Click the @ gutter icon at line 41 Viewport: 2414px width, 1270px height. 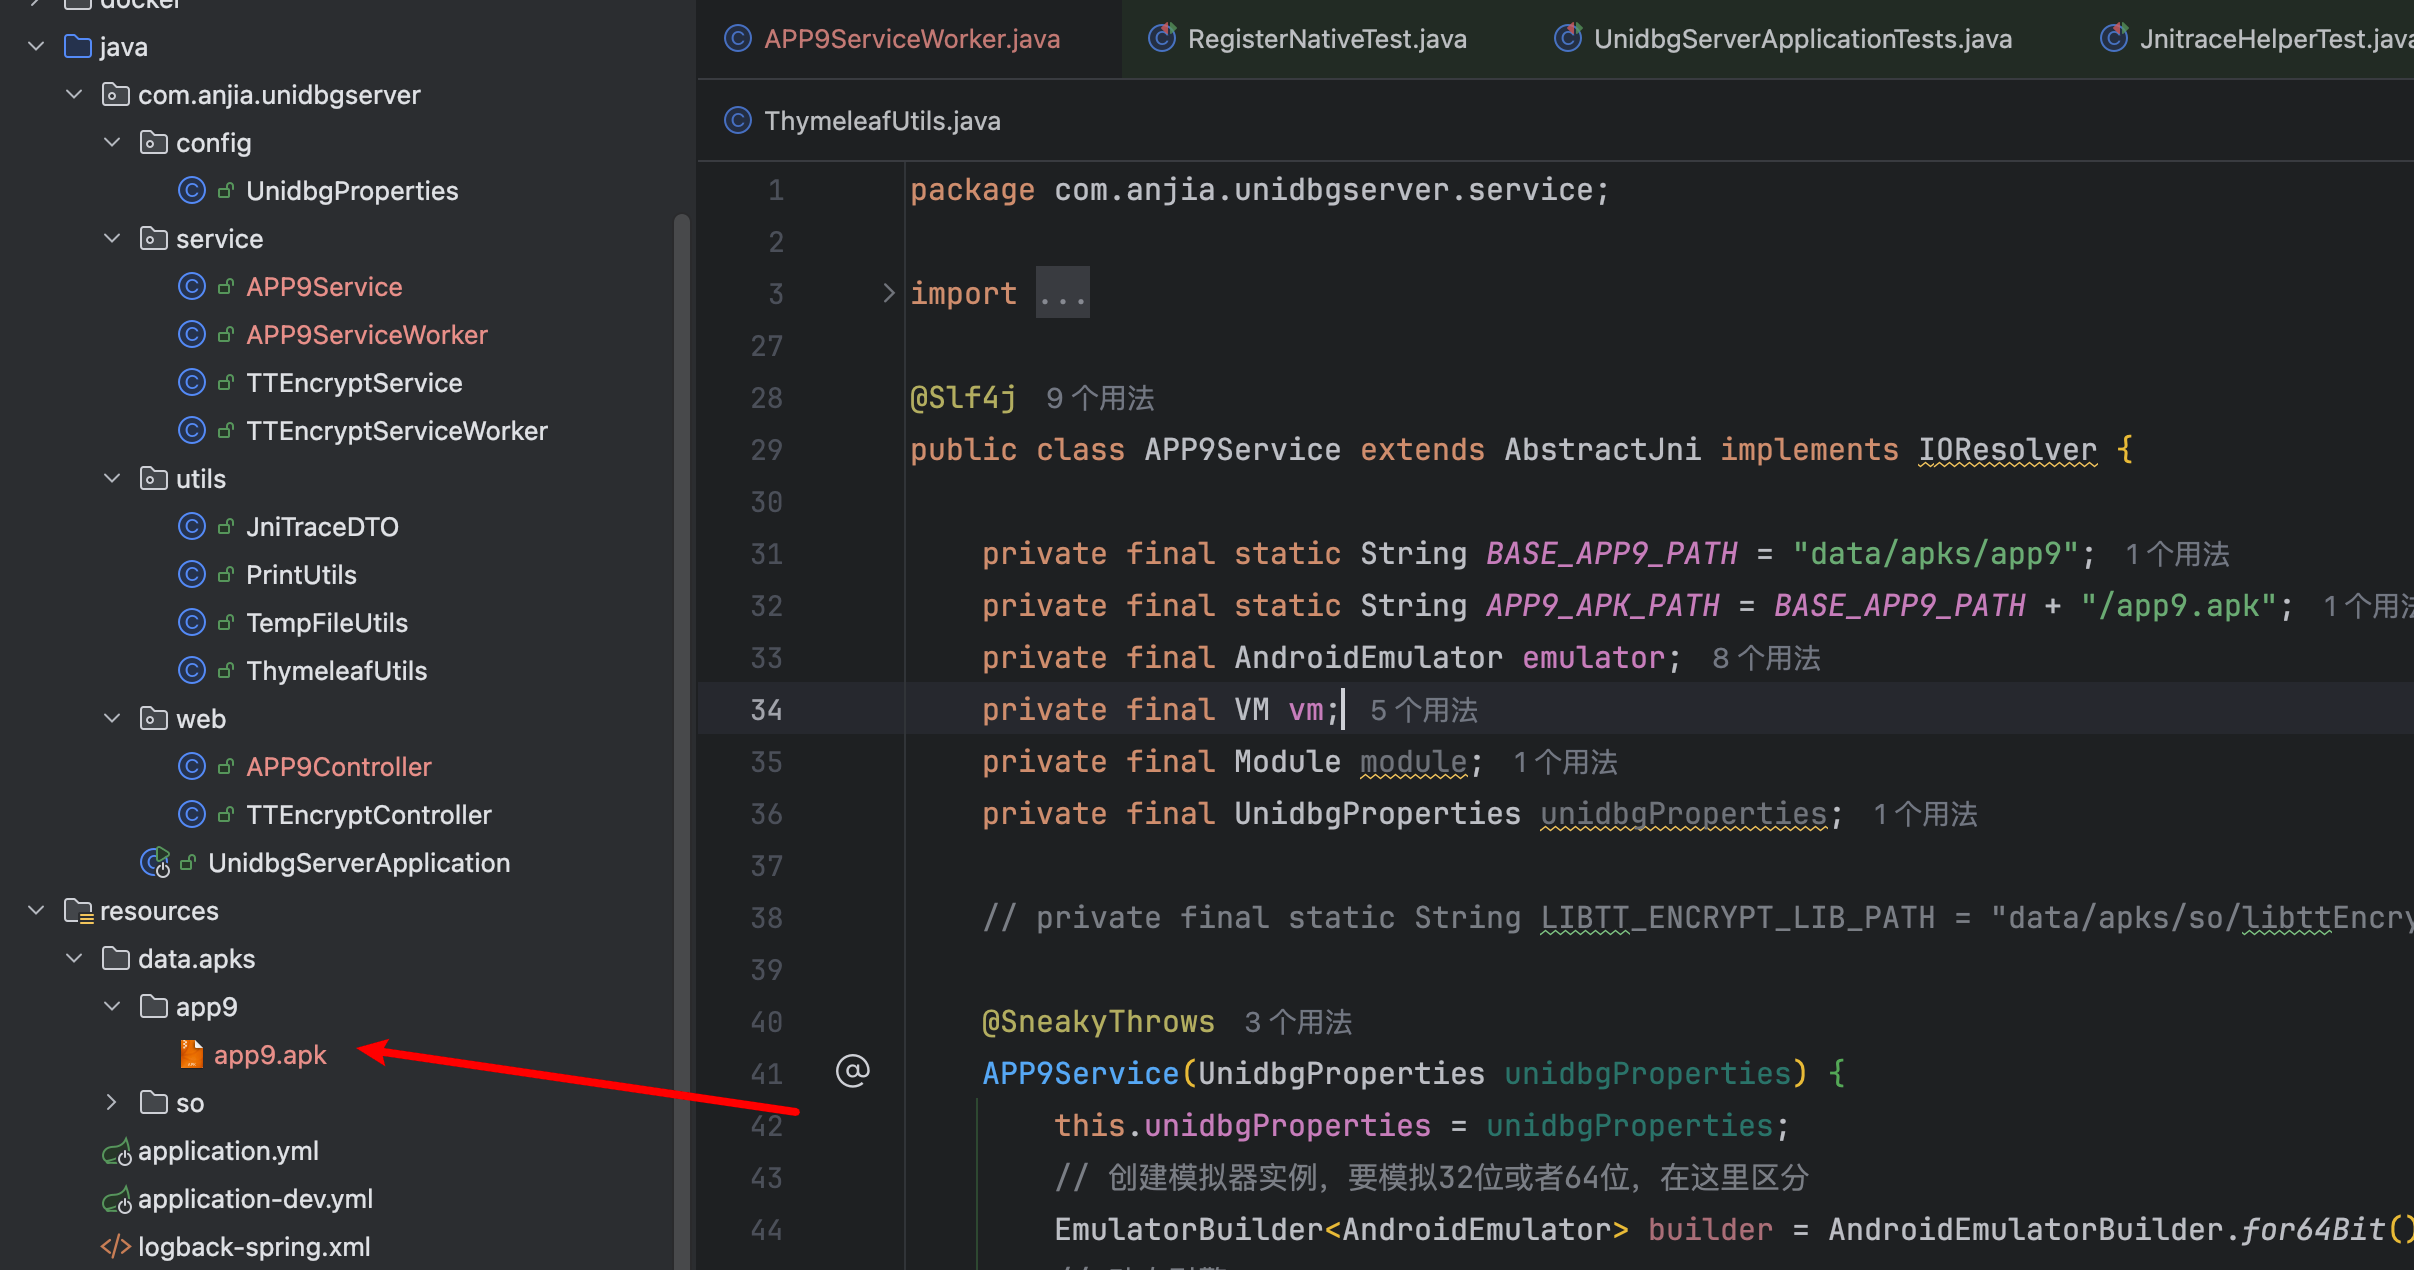(x=852, y=1071)
